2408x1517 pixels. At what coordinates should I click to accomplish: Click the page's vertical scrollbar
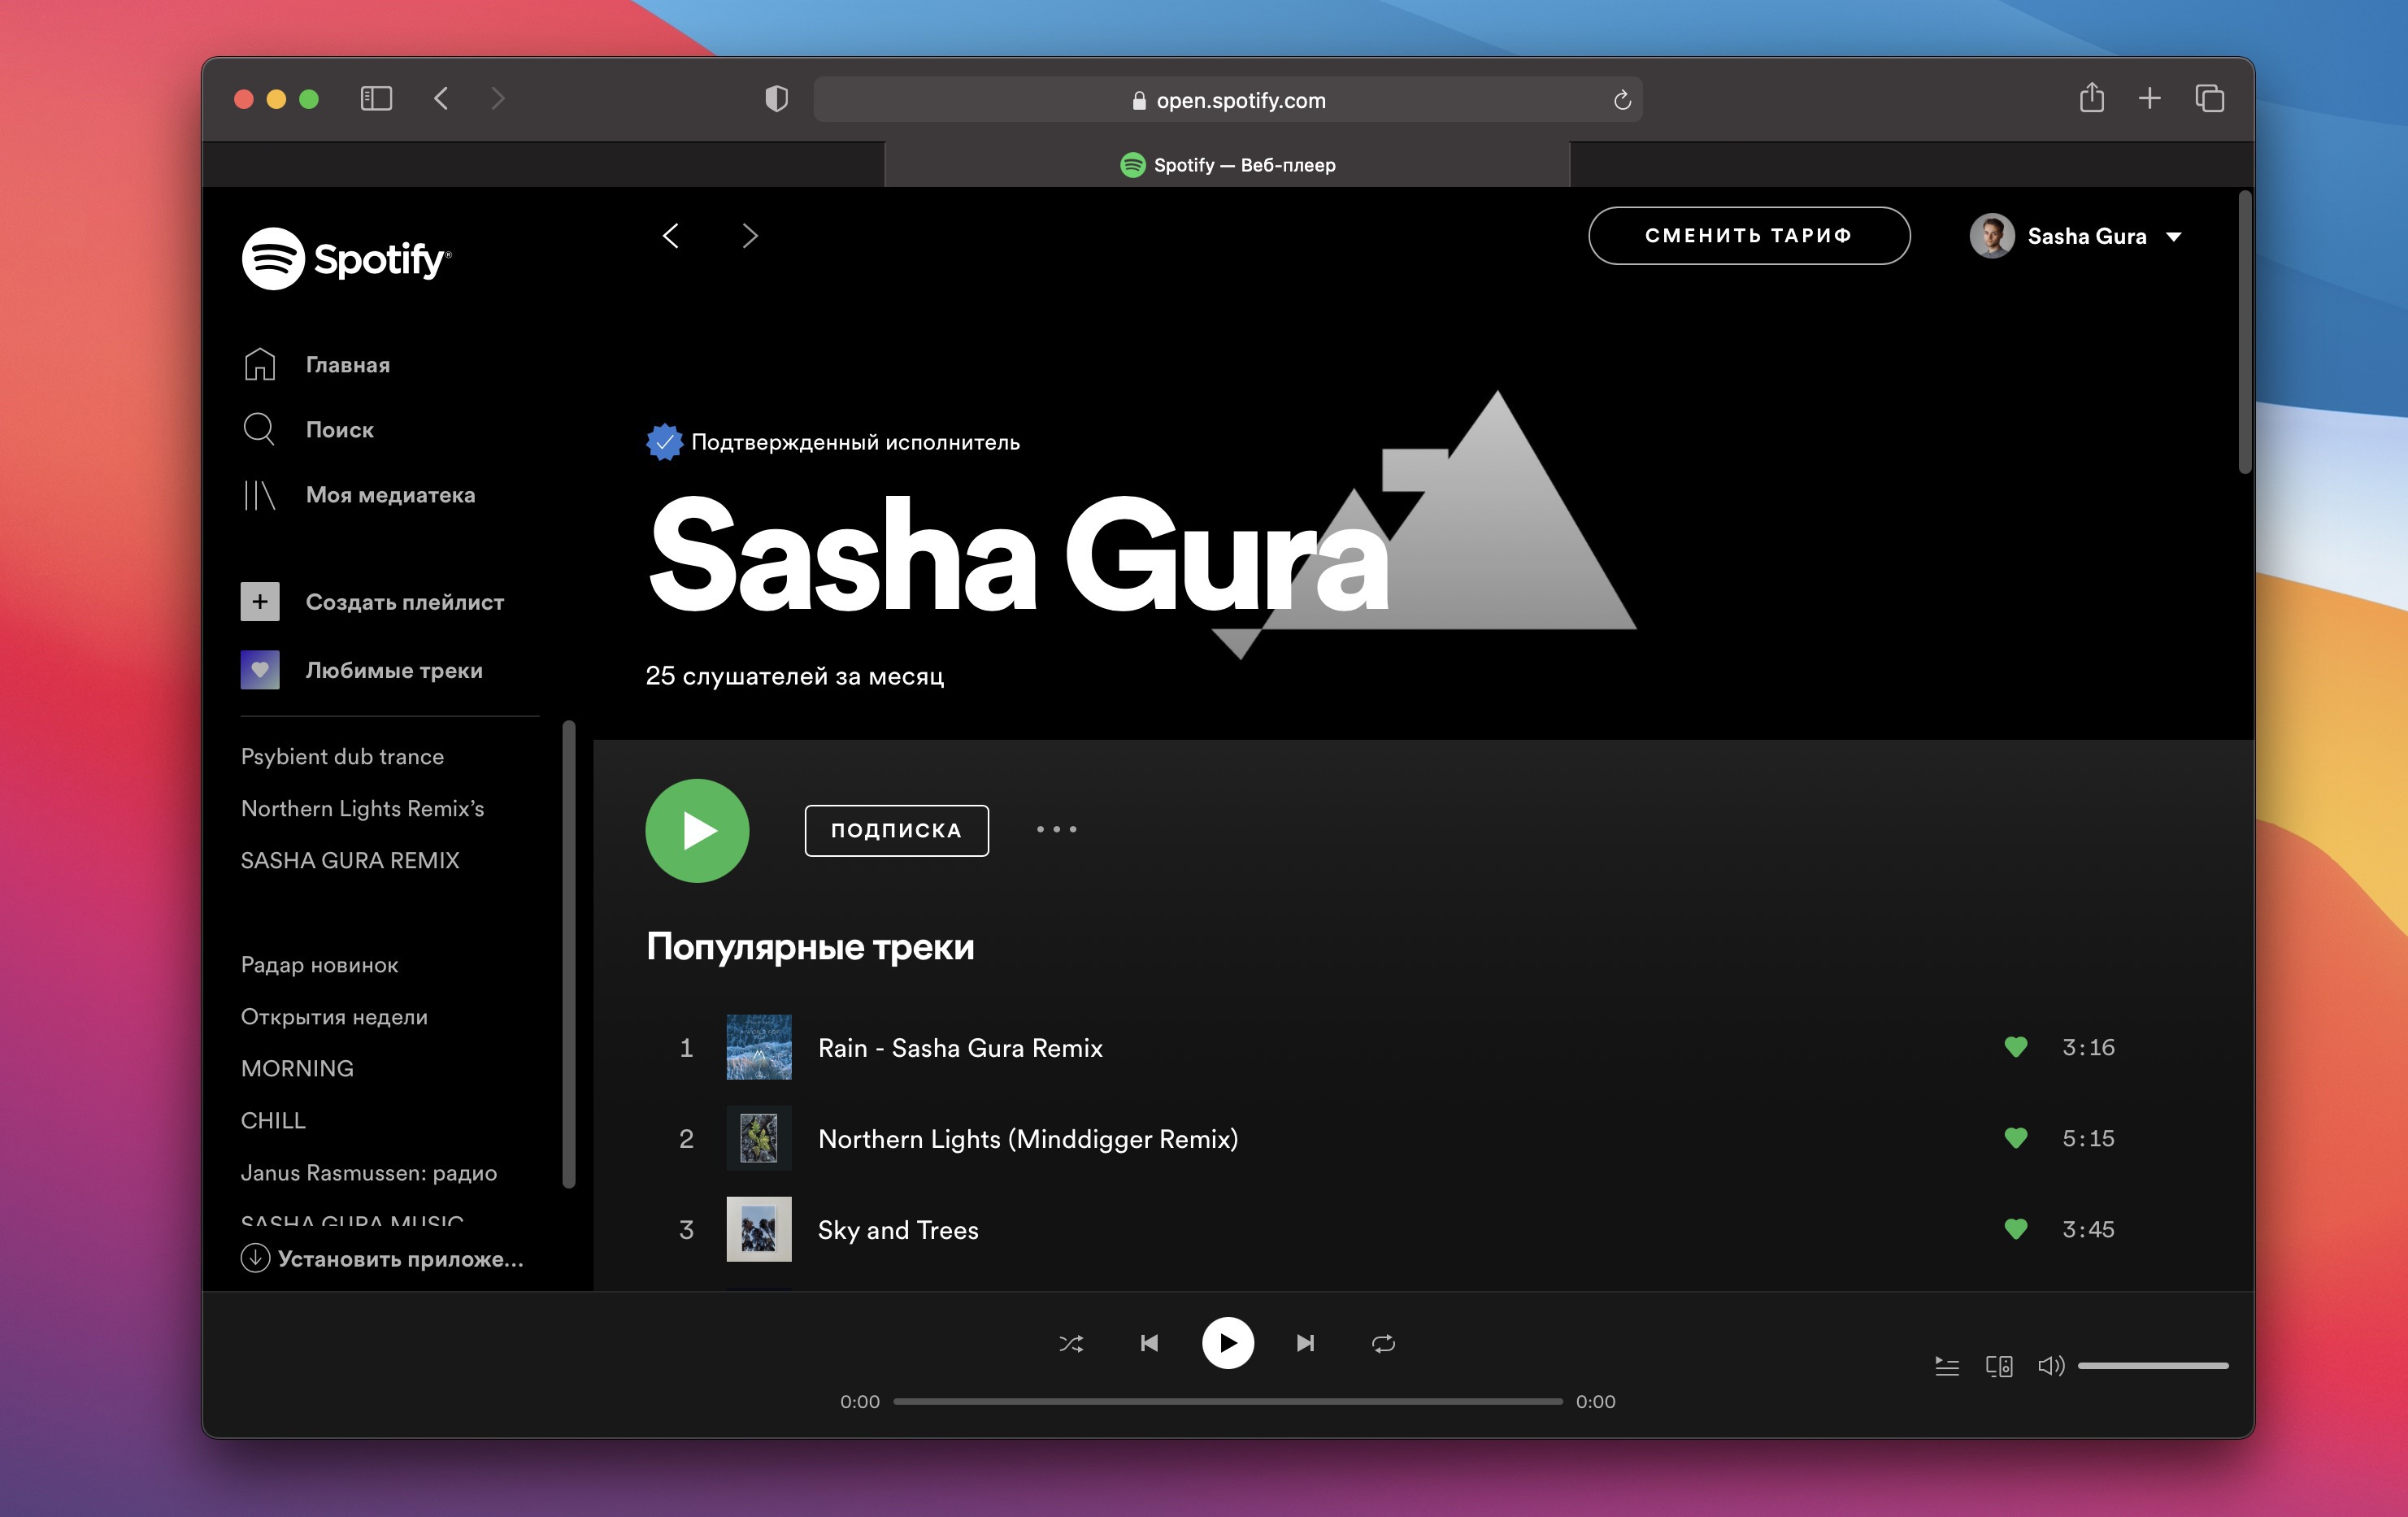pos(2245,333)
